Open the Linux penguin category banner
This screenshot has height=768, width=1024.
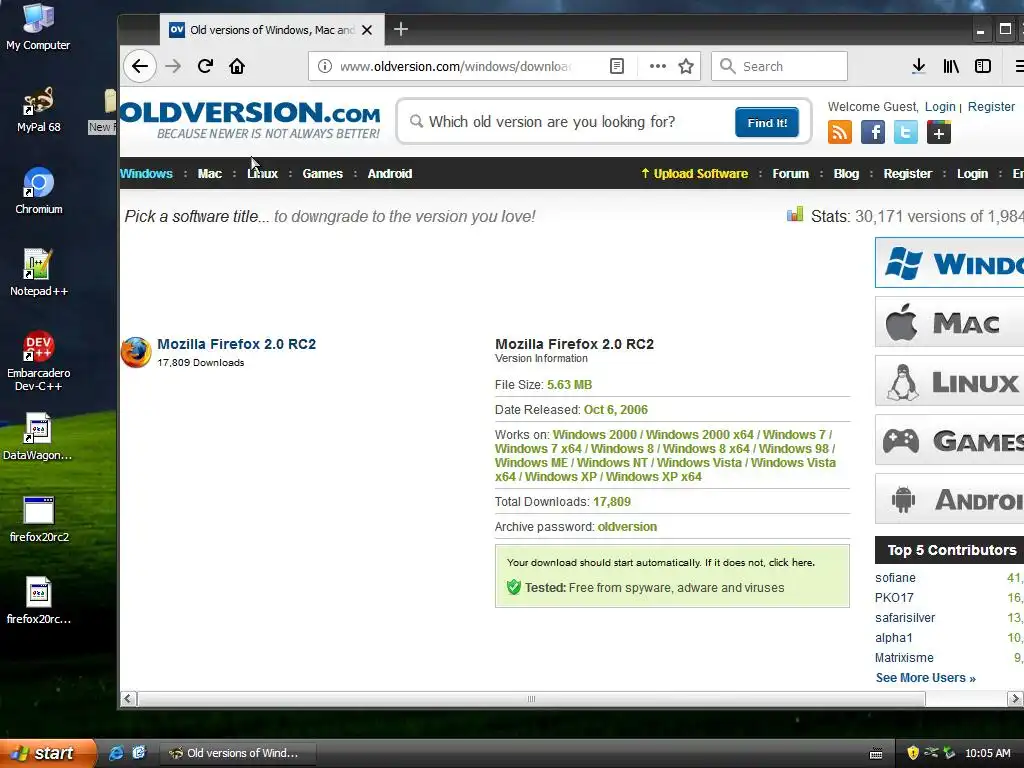point(950,381)
